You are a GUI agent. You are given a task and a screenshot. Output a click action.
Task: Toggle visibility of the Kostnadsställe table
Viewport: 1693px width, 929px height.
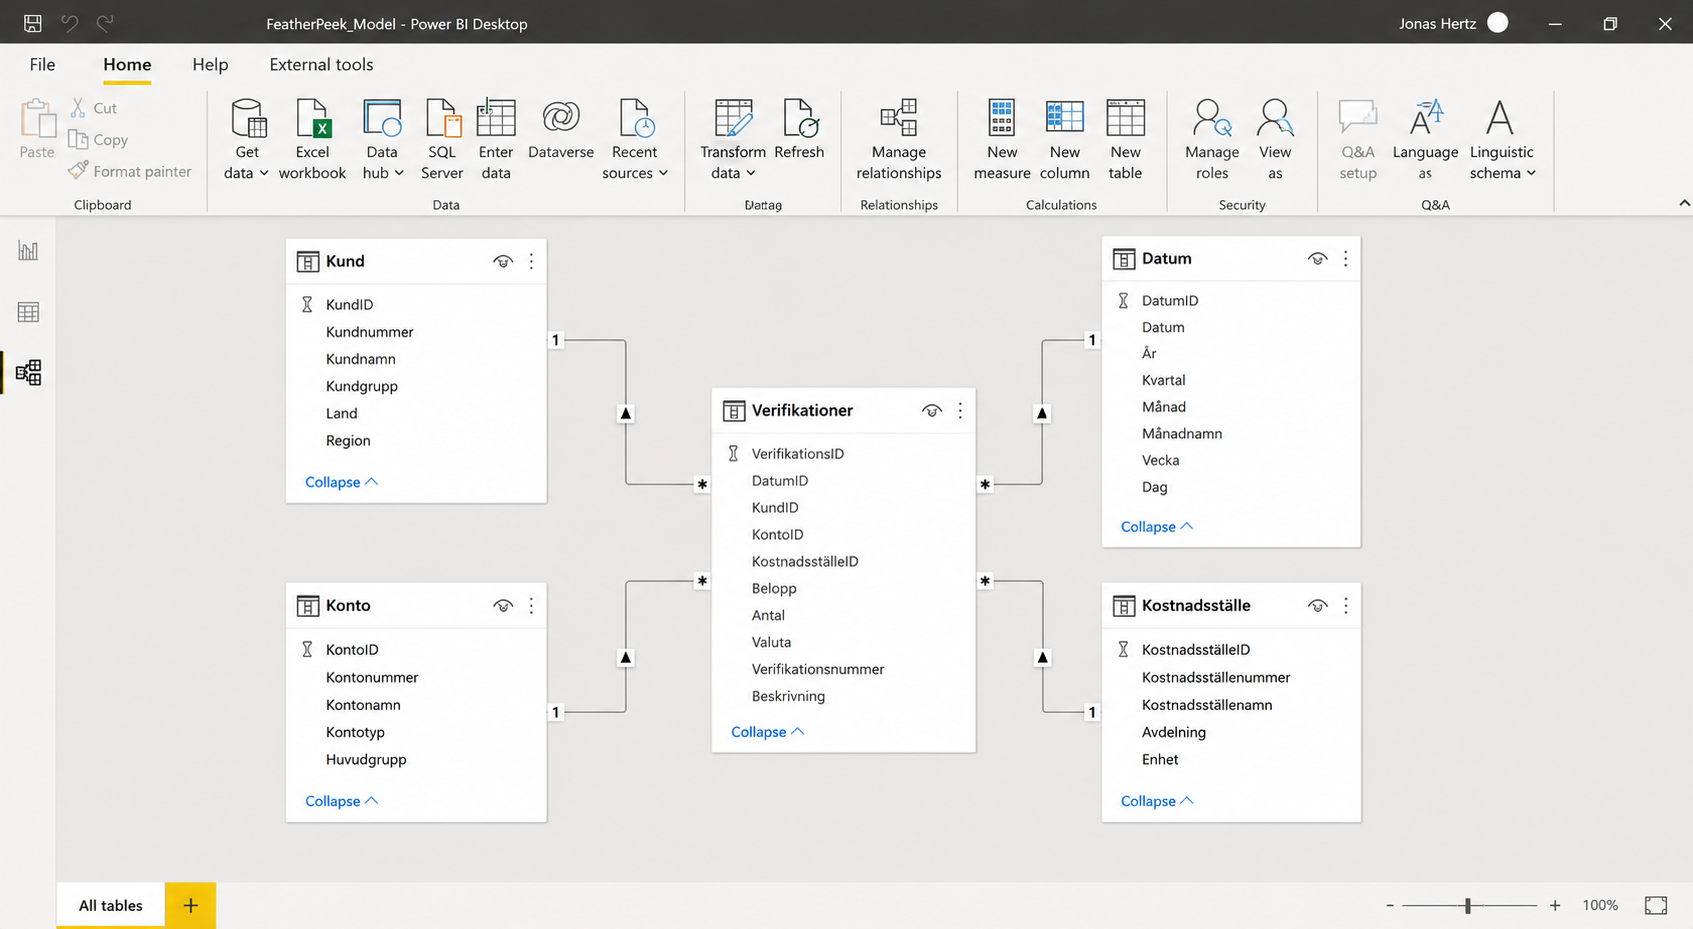point(1318,605)
